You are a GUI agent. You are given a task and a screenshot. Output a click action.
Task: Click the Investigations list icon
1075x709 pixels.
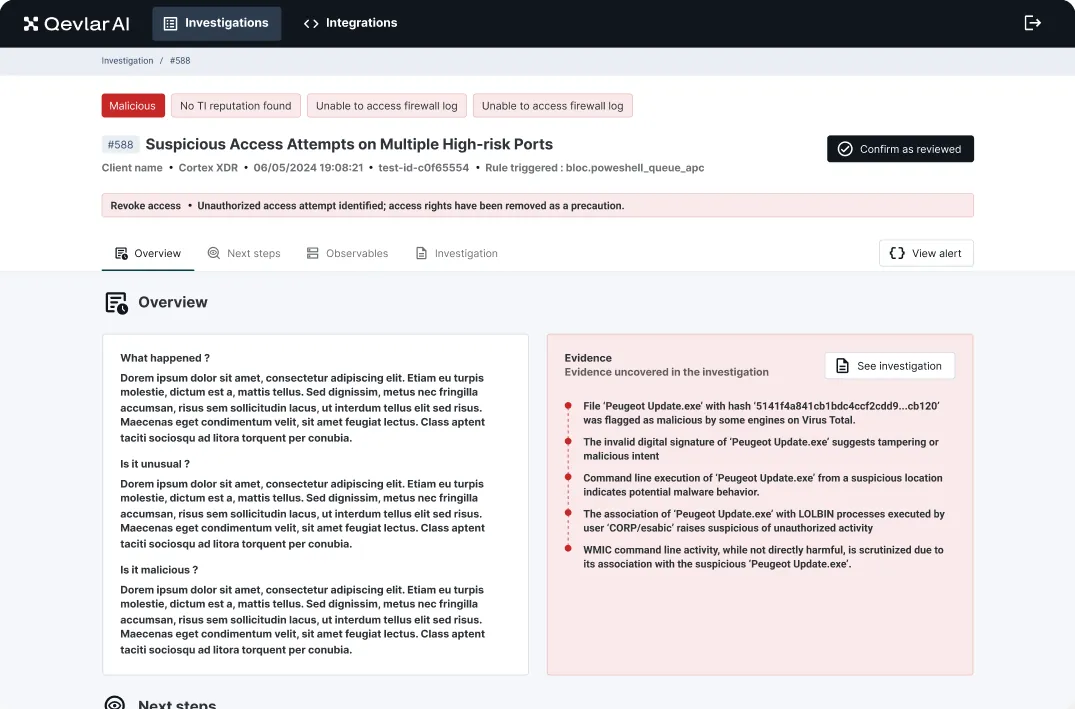[170, 23]
